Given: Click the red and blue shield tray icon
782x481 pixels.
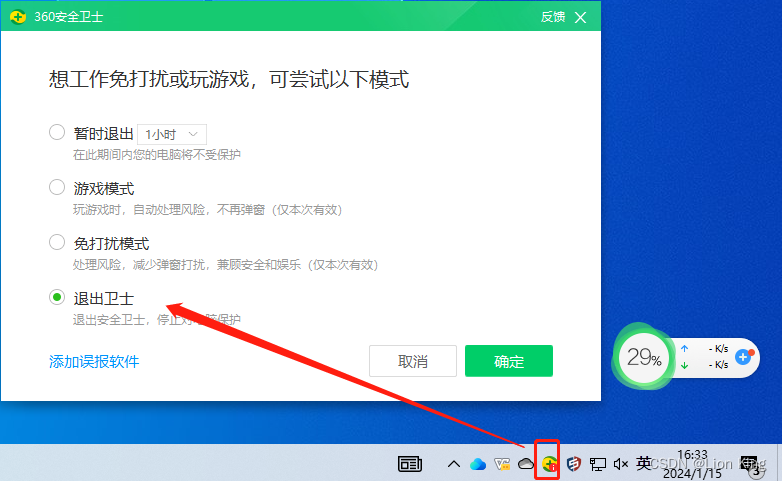Looking at the screenshot, I should pyautogui.click(x=574, y=464).
